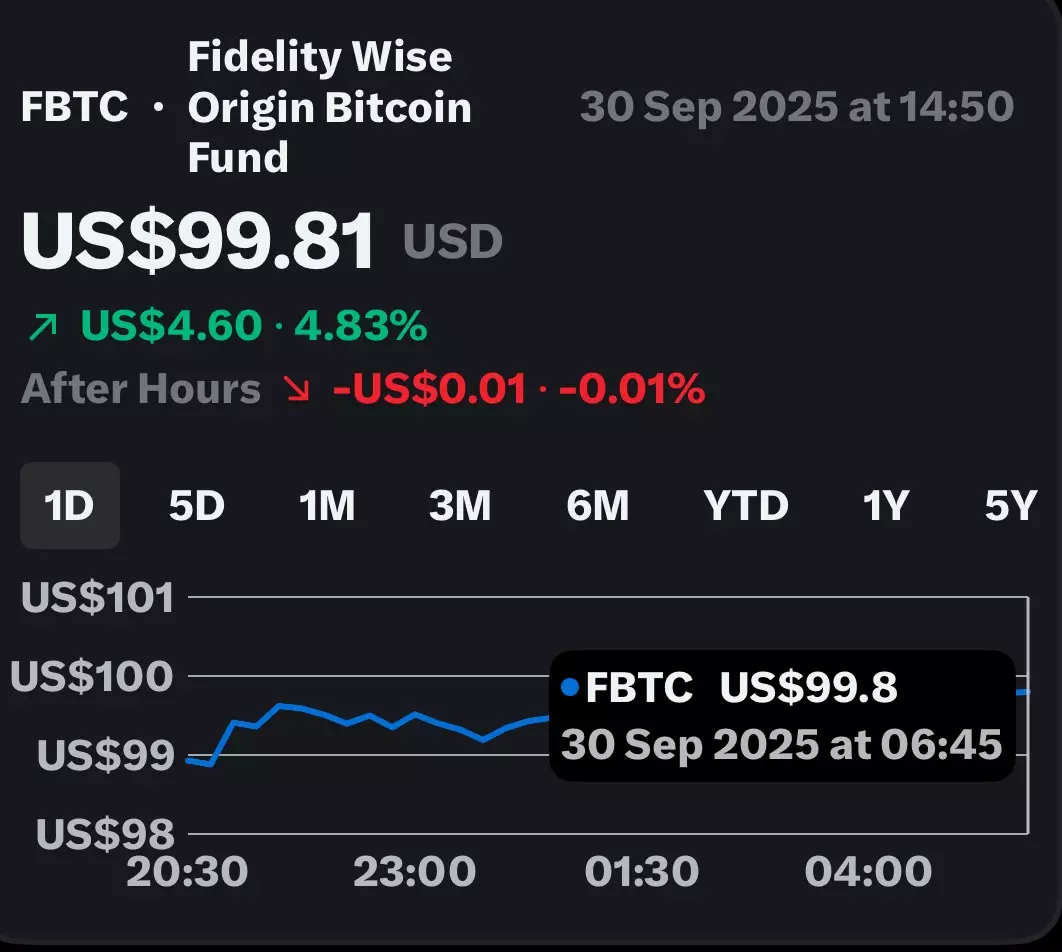Image resolution: width=1062 pixels, height=952 pixels.
Task: Select the 1Y range tab
Action: coord(886,506)
